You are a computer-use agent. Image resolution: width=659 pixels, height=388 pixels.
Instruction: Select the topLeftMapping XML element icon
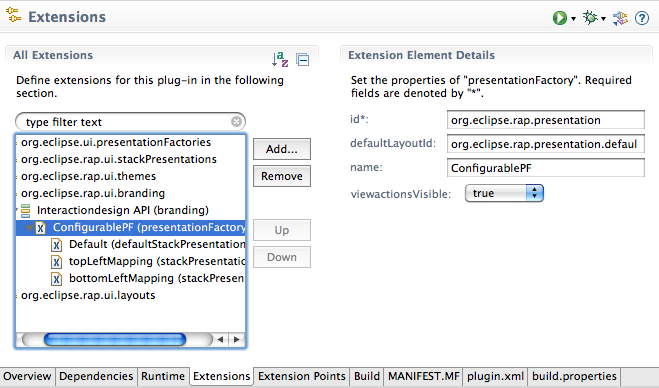pos(56,262)
